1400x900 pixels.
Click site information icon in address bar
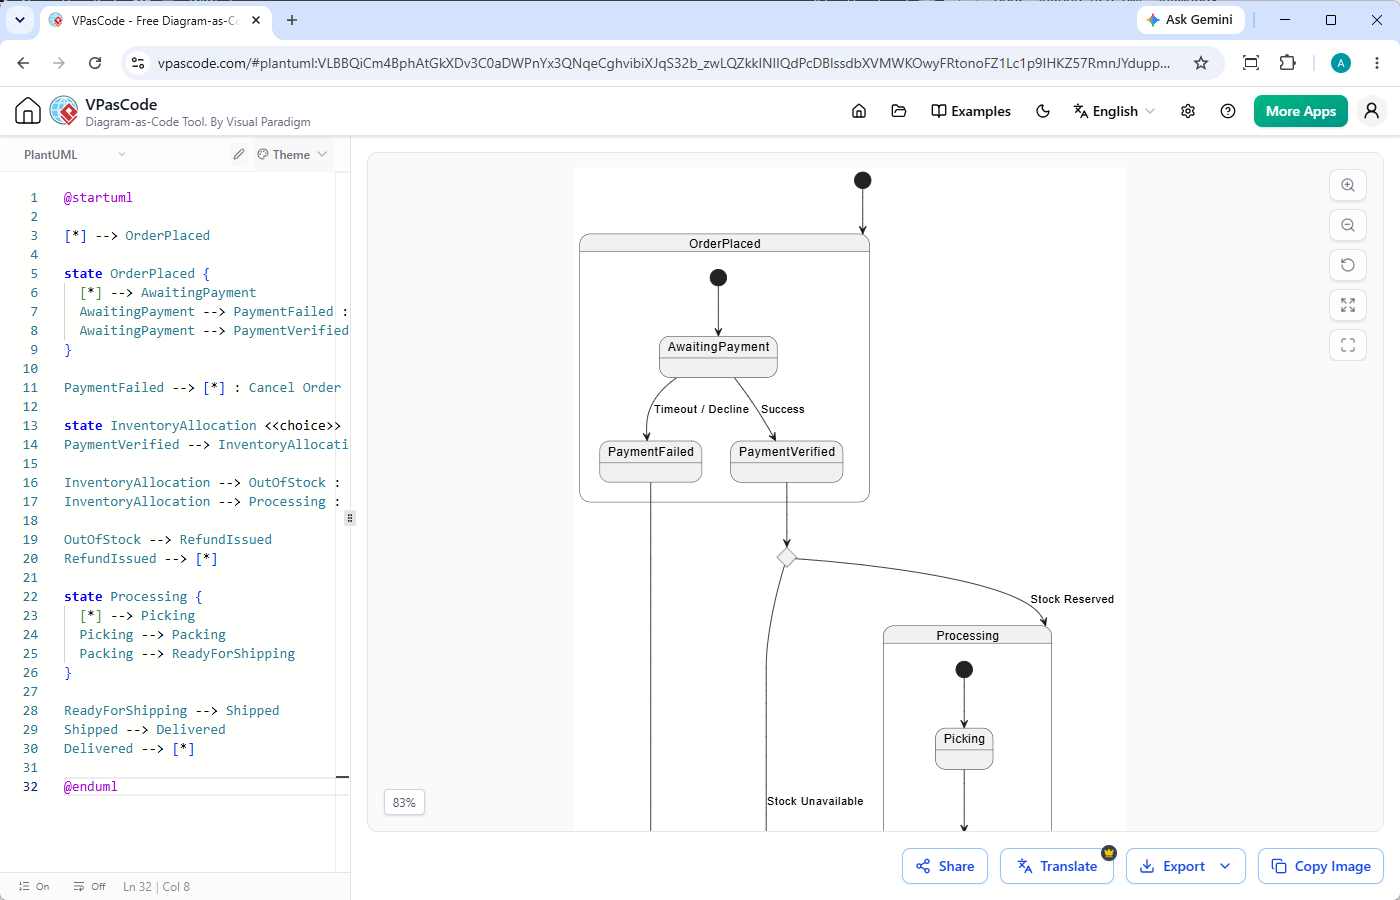click(138, 63)
